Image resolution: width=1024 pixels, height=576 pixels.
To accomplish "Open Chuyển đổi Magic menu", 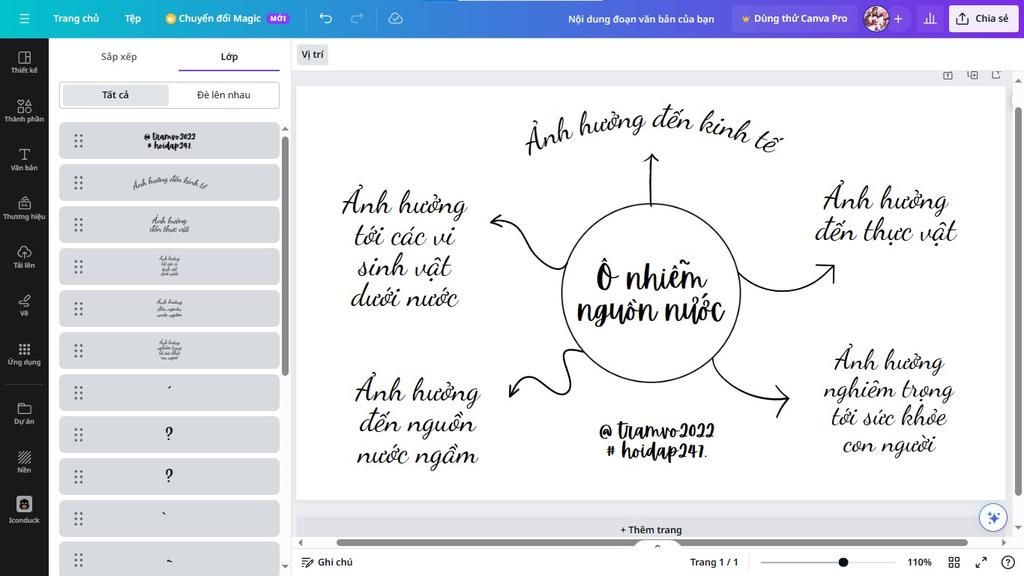I will click(226, 18).
